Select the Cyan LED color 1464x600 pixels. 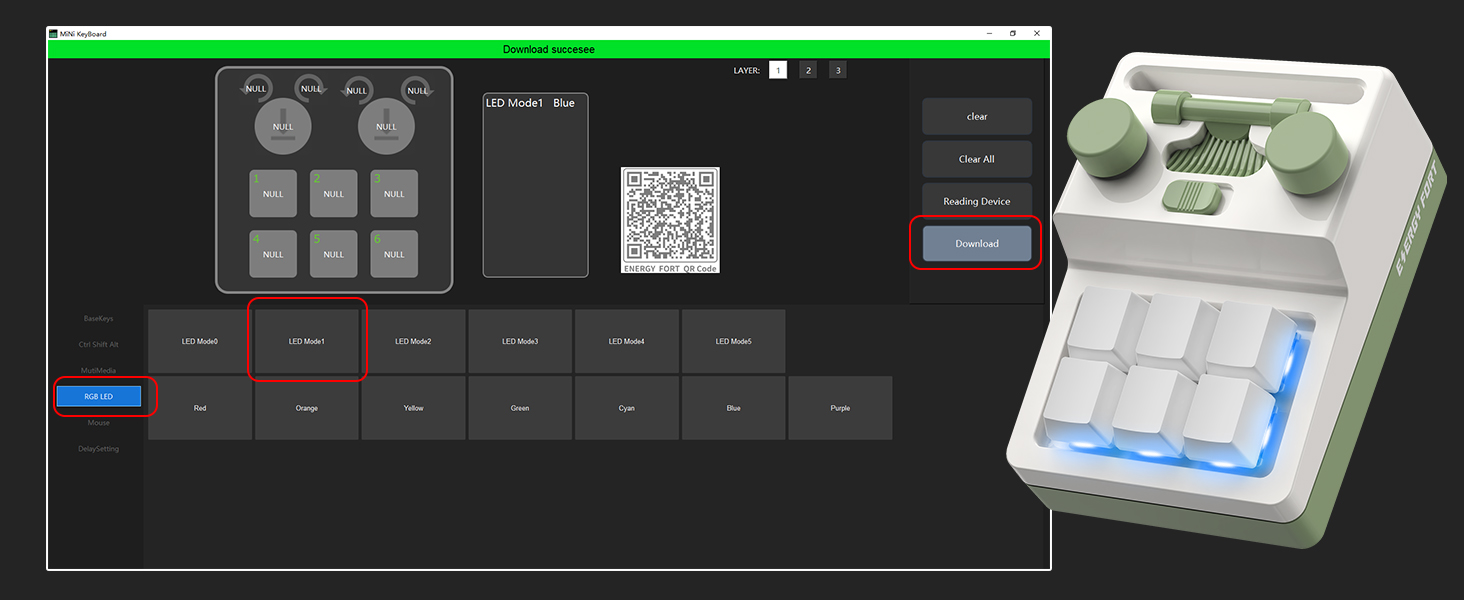[x=626, y=407]
